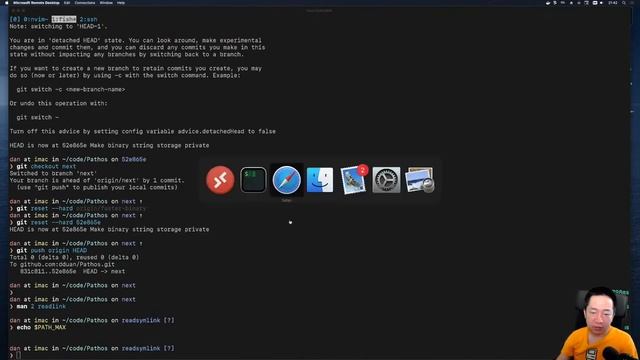This screenshot has width=640, height=360.
Task: Click the 'git switch -c <new-branch-name>' line
Action: pos(71,89)
